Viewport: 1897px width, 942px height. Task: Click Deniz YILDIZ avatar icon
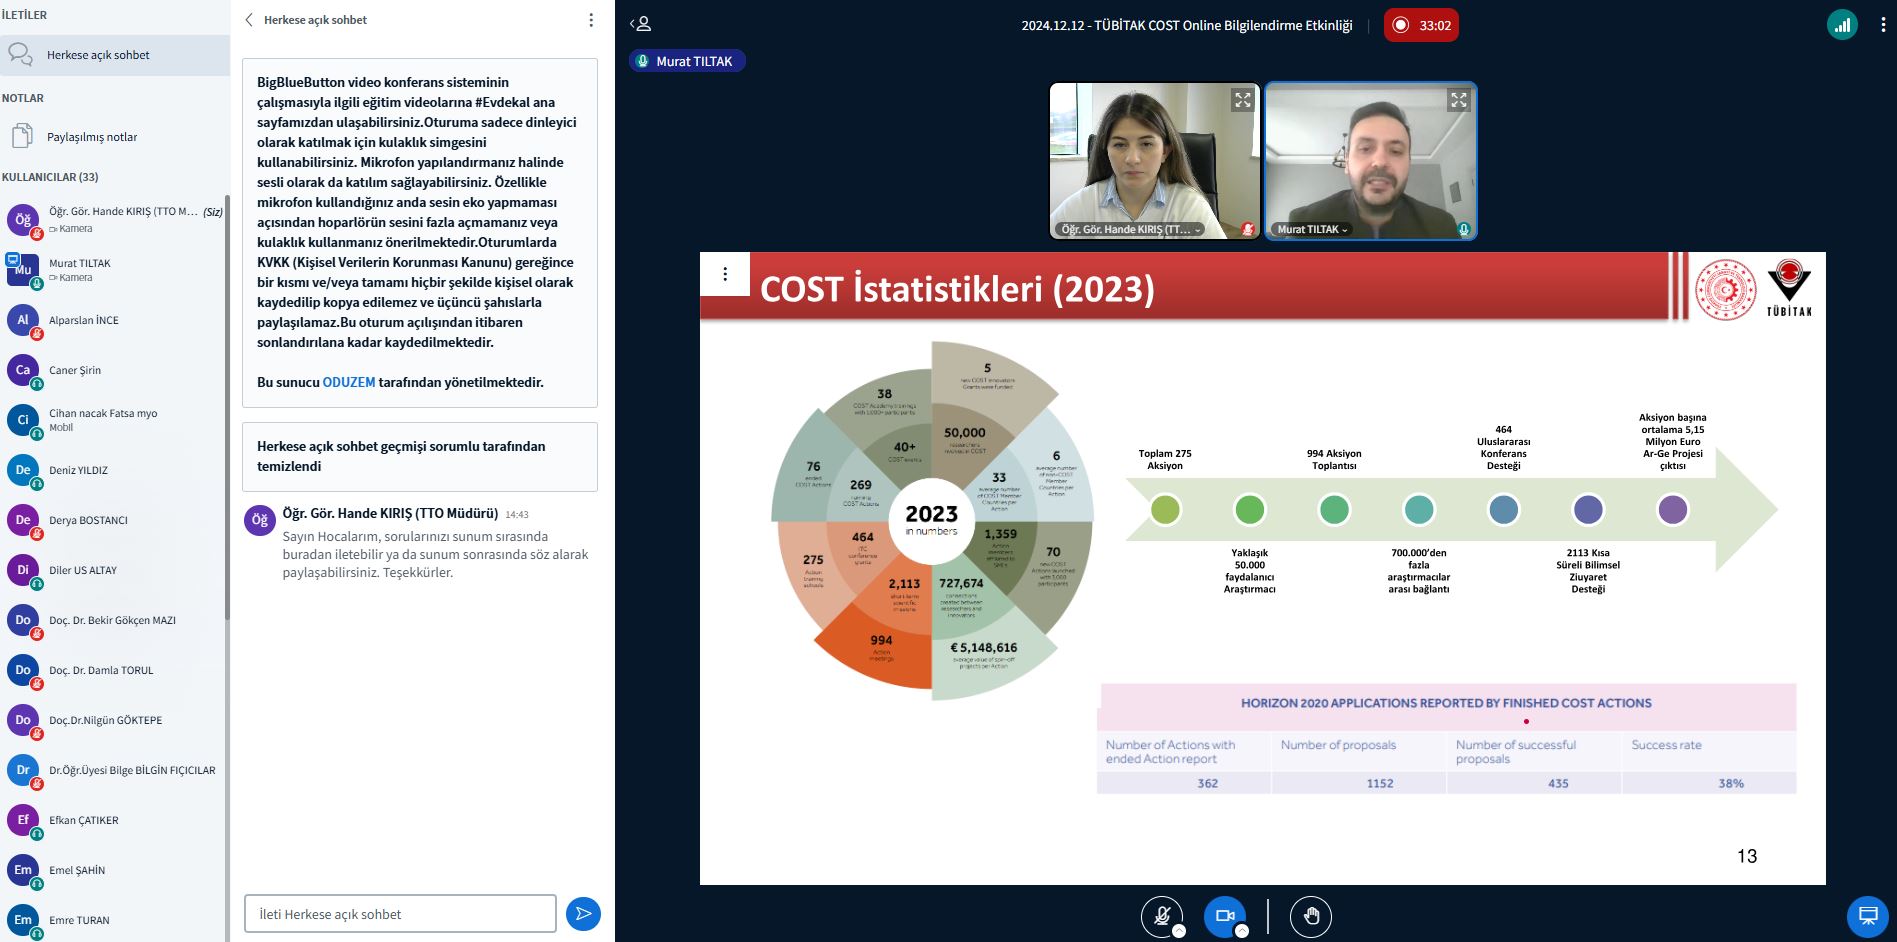[23, 470]
